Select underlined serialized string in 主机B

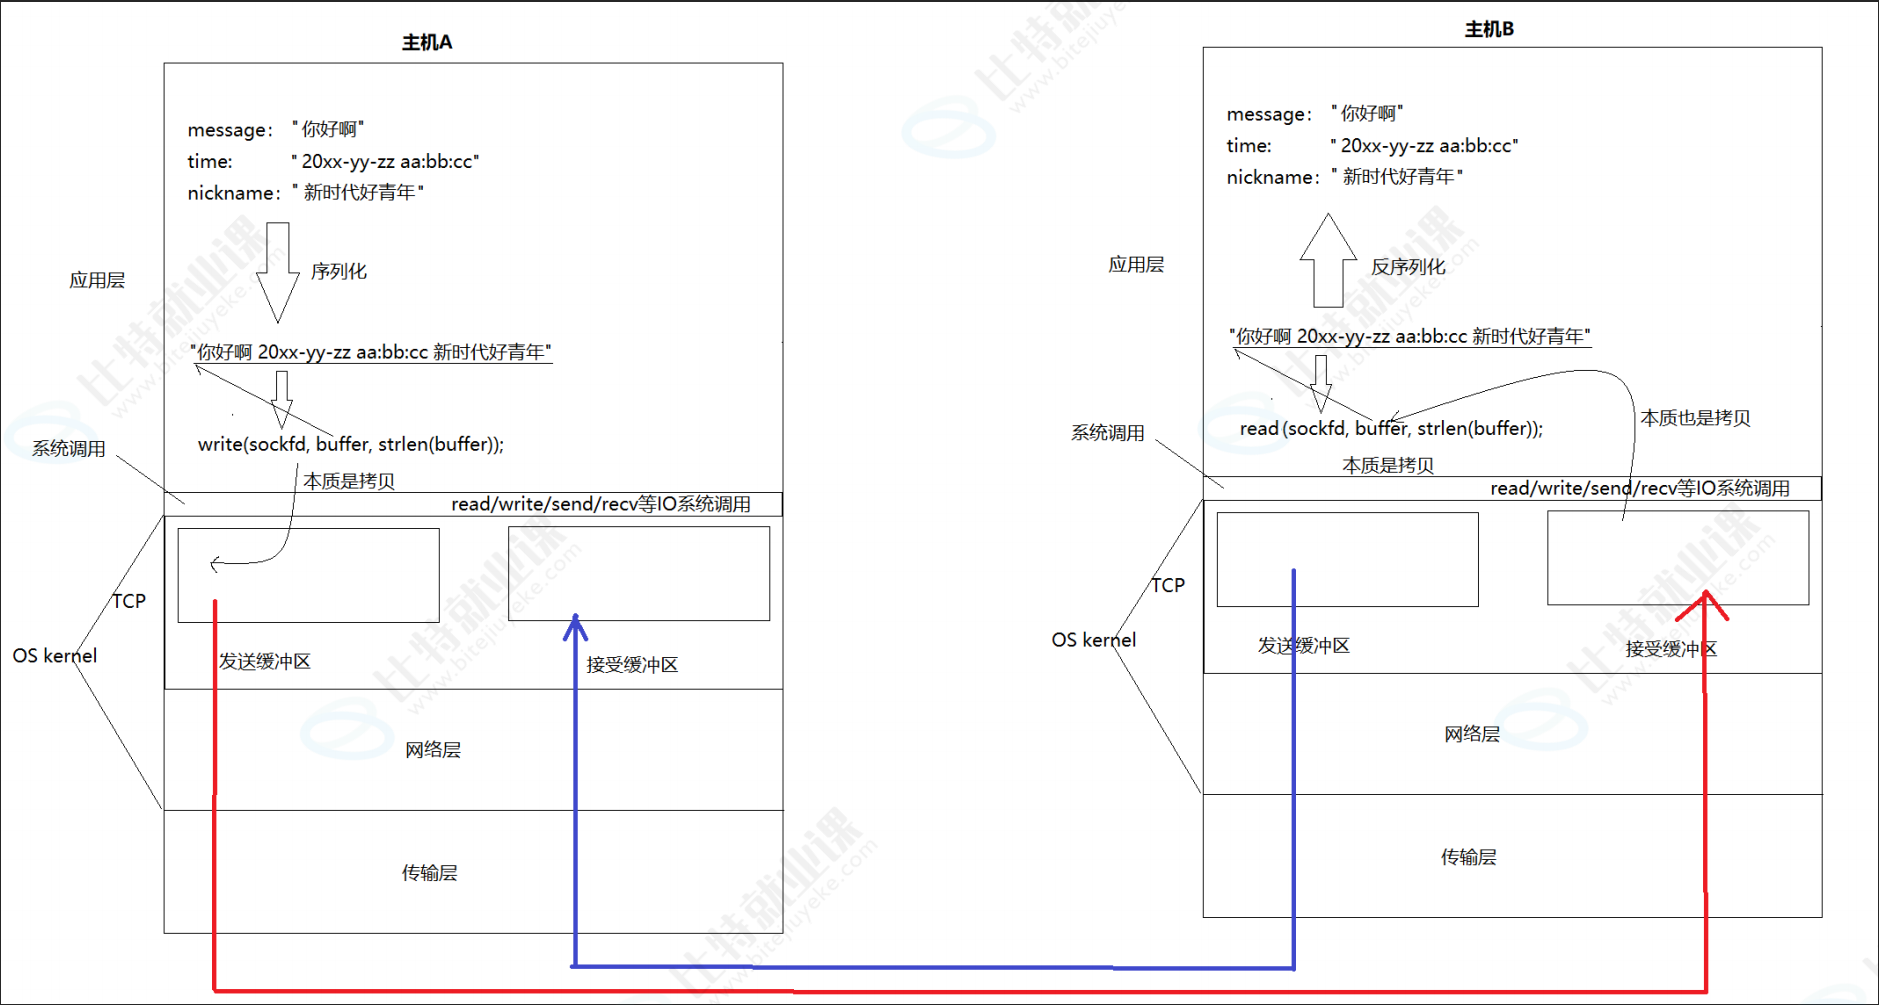coord(1410,336)
